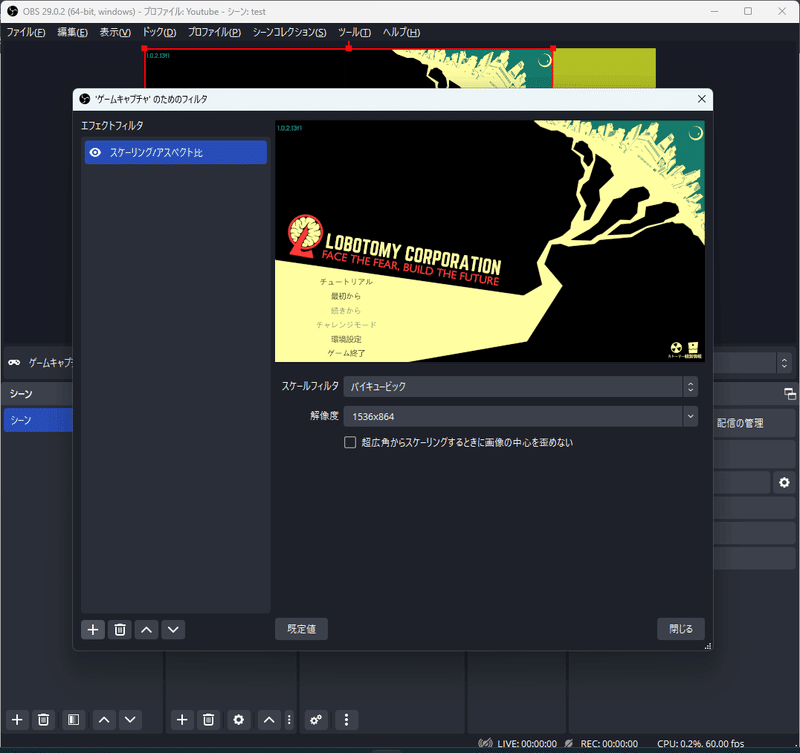Open the スケールフィルタ combo box

[520, 387]
